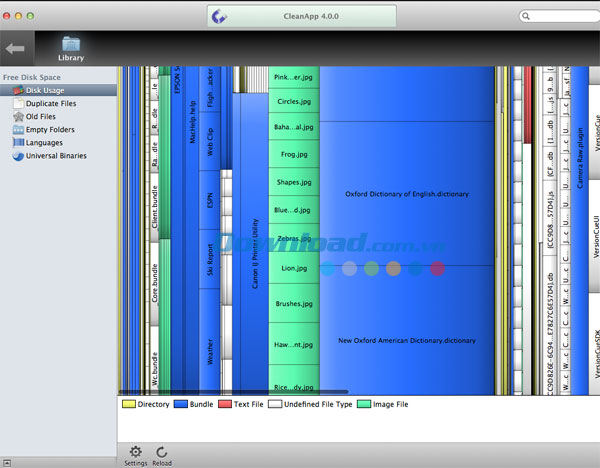Select New Oxford American Dictionary.dictionary block
Viewport: 600px width, 468px height.
coord(407,331)
